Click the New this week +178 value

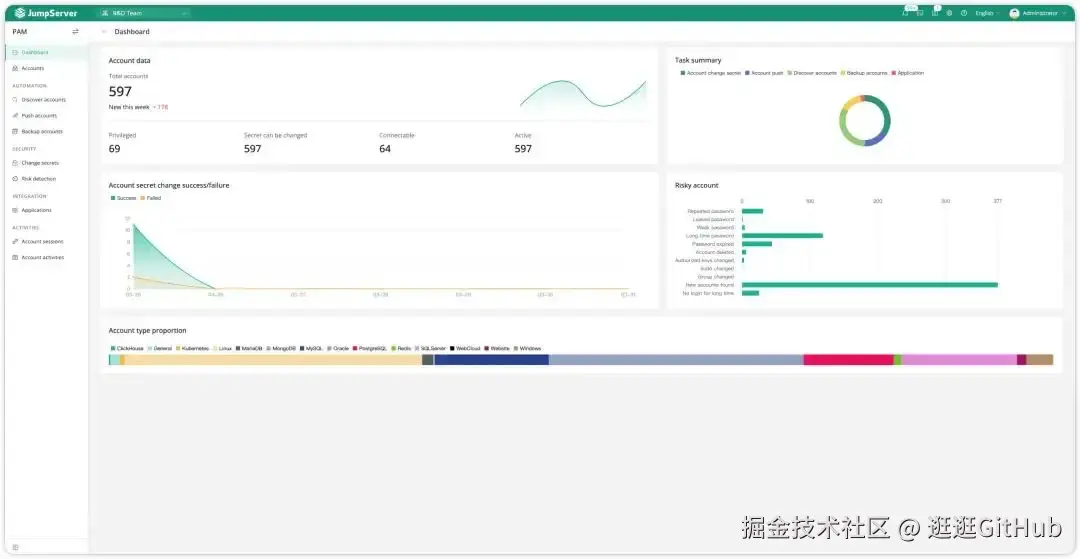160,107
